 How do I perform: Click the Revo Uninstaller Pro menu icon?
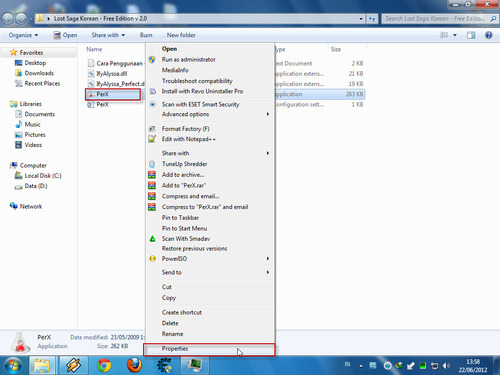(152, 91)
